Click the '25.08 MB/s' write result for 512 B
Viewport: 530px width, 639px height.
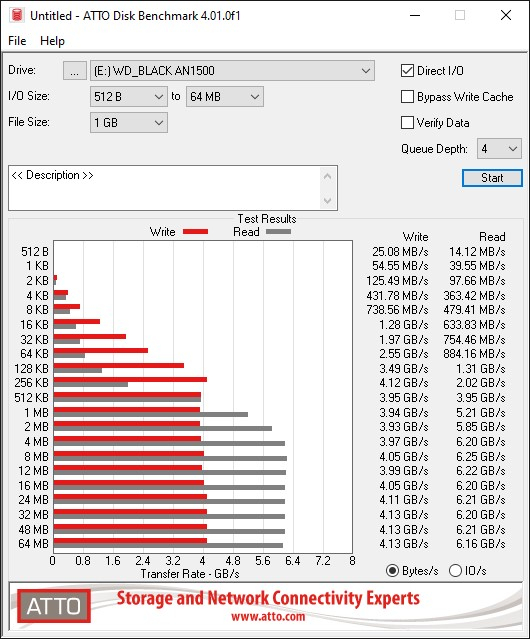(x=400, y=252)
